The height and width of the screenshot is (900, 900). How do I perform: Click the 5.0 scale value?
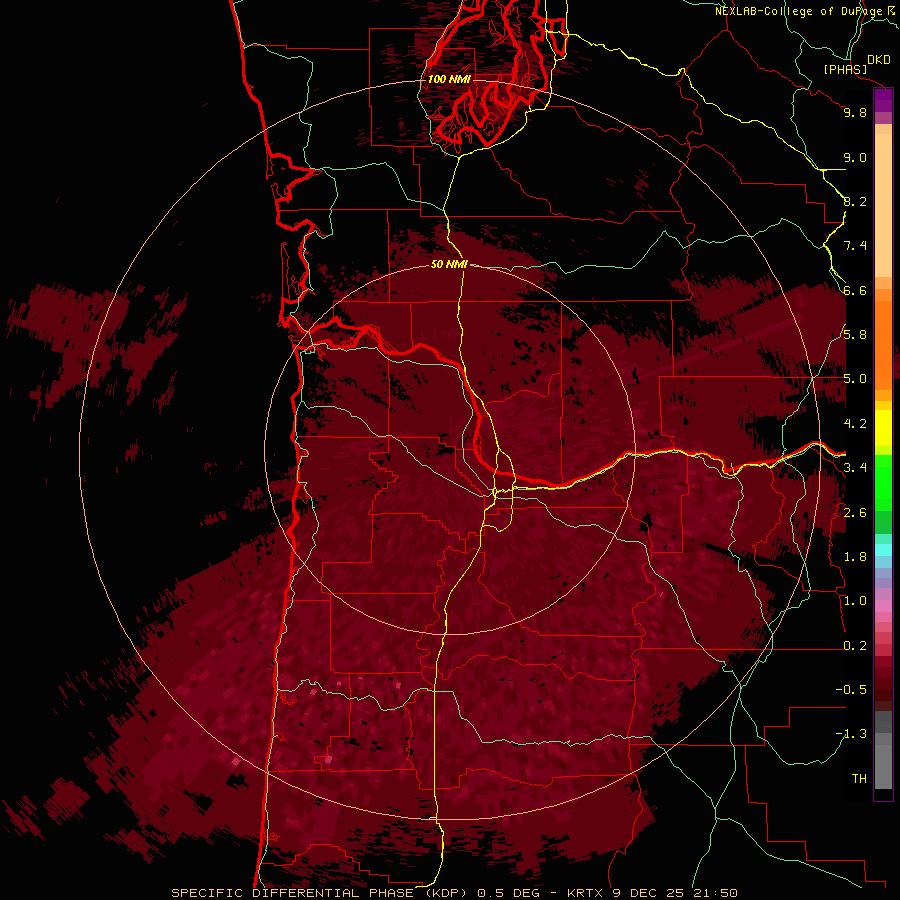[855, 379]
